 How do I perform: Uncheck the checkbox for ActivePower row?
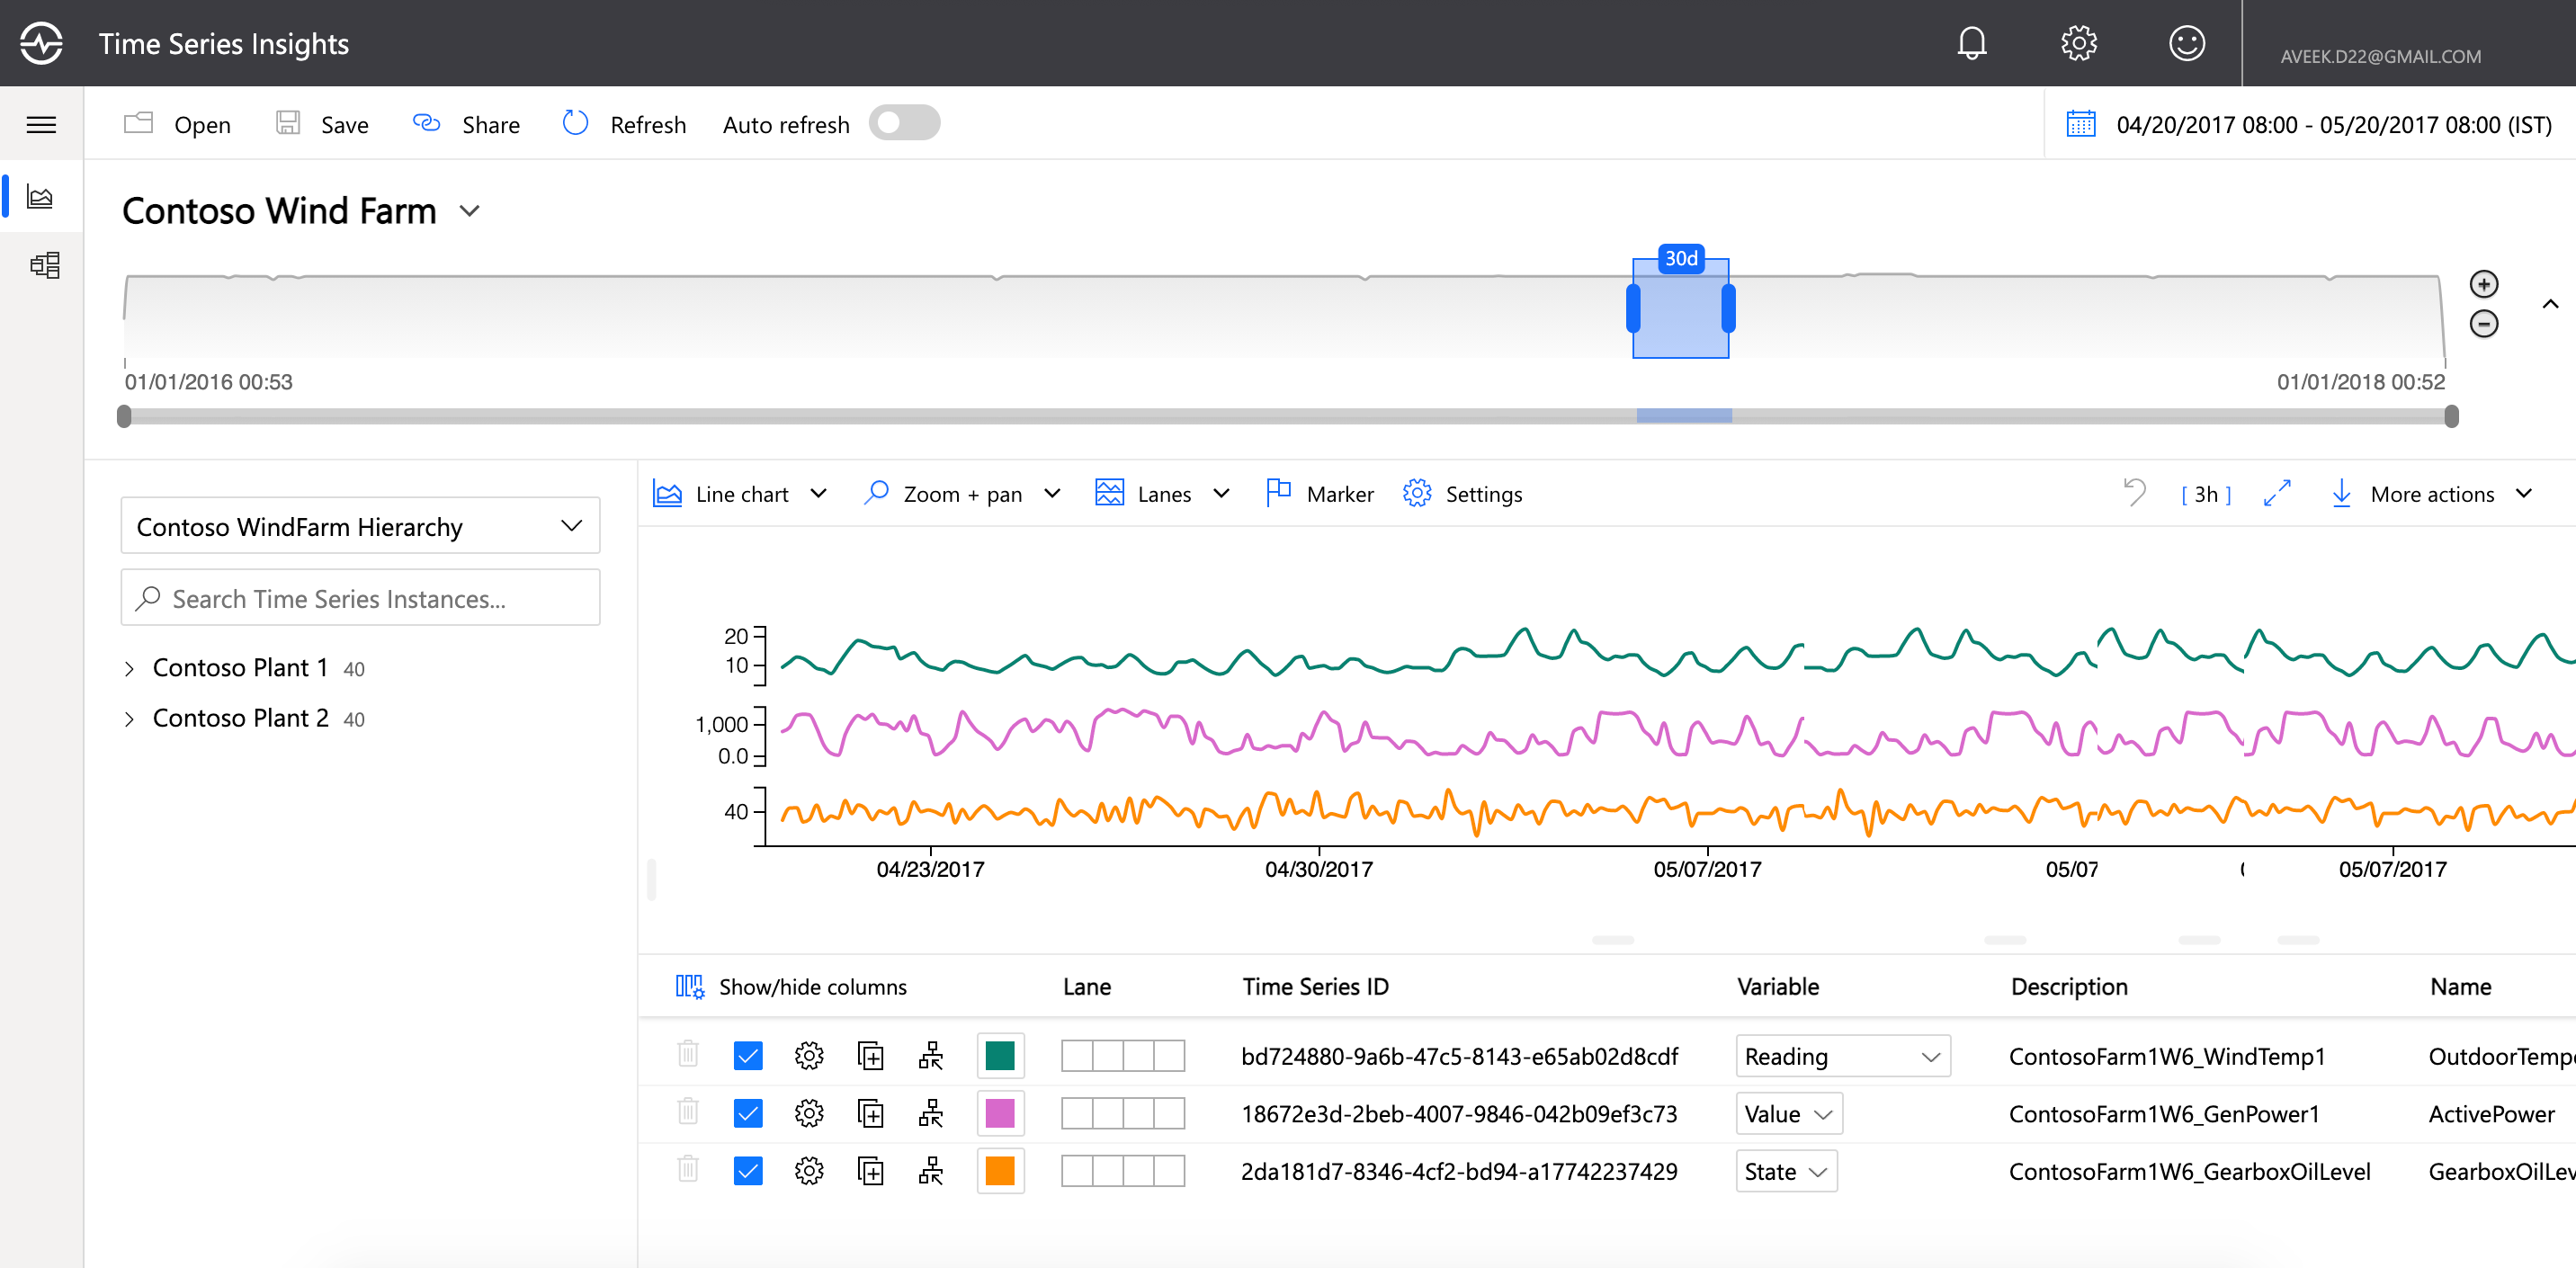pos(747,1113)
